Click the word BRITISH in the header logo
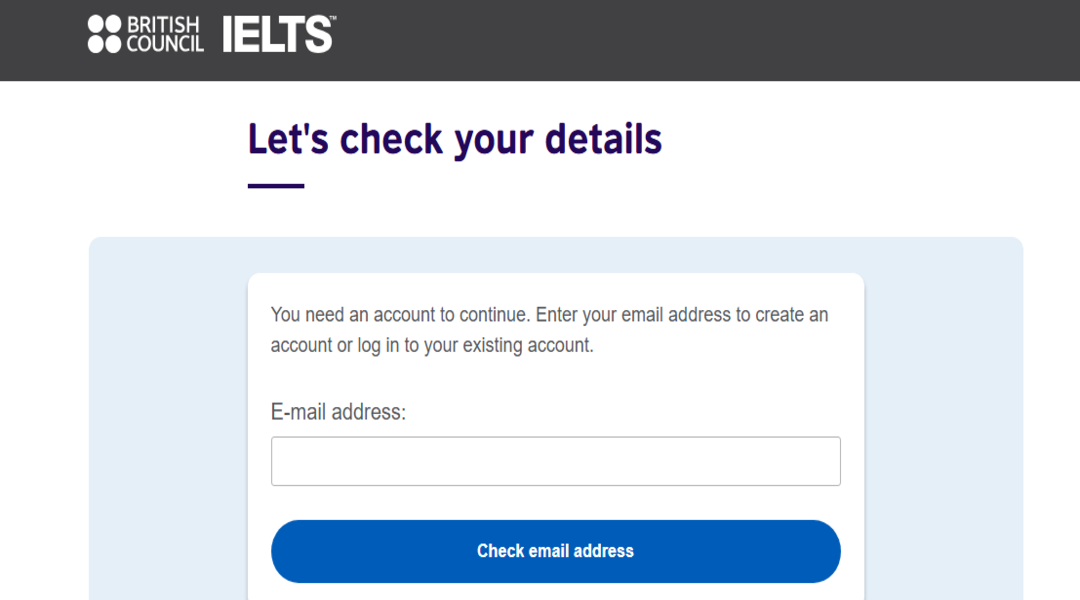This screenshot has width=1080, height=600. (x=165, y=25)
